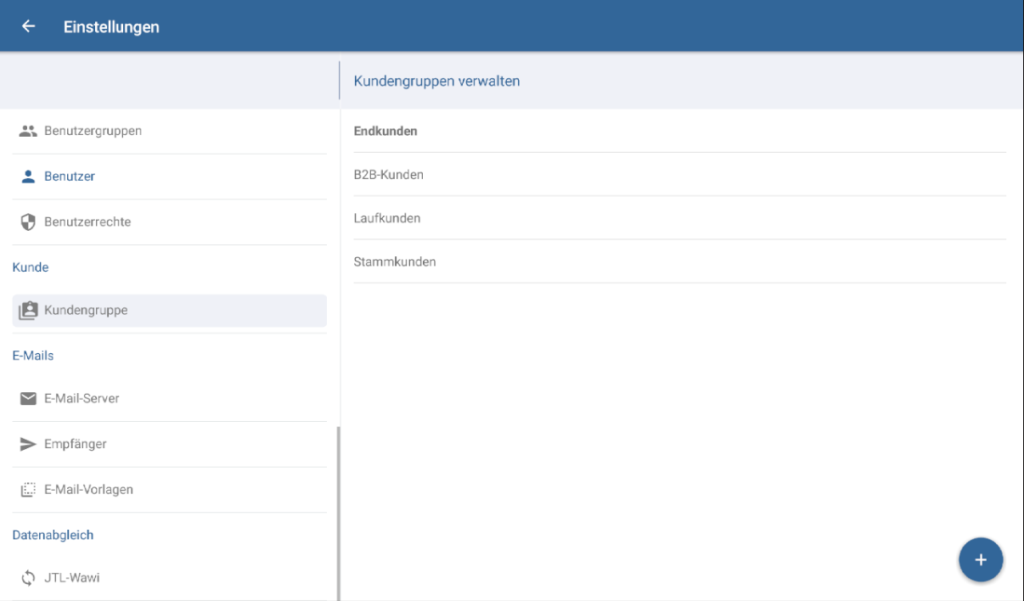Open the Benutzer settings entry
The height and width of the screenshot is (601, 1024).
tap(70, 176)
